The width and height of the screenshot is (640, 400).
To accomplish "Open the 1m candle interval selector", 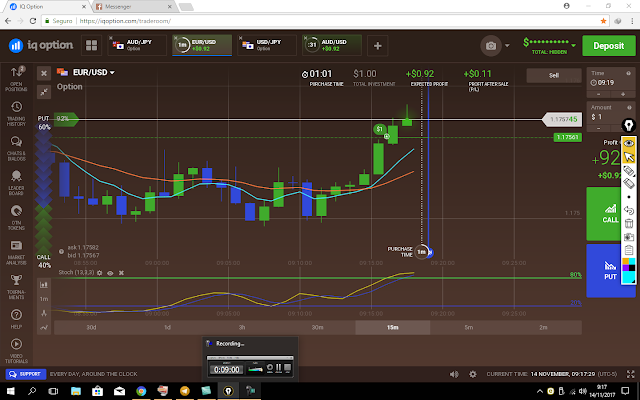I will tap(44, 299).
